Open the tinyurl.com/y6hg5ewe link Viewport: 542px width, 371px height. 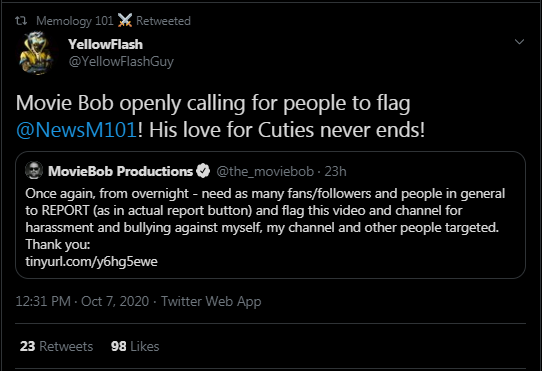coord(92,261)
